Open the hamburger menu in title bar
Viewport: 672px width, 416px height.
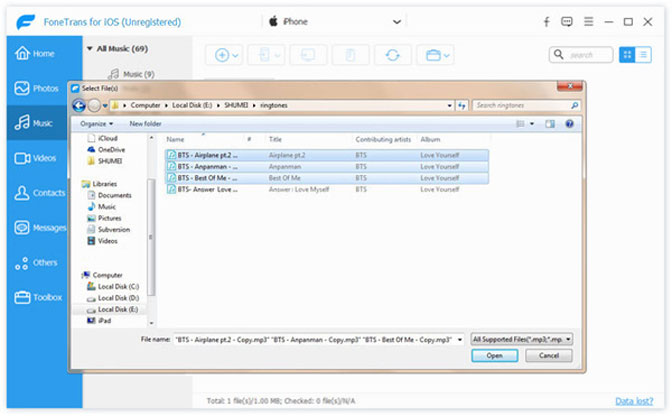point(588,21)
